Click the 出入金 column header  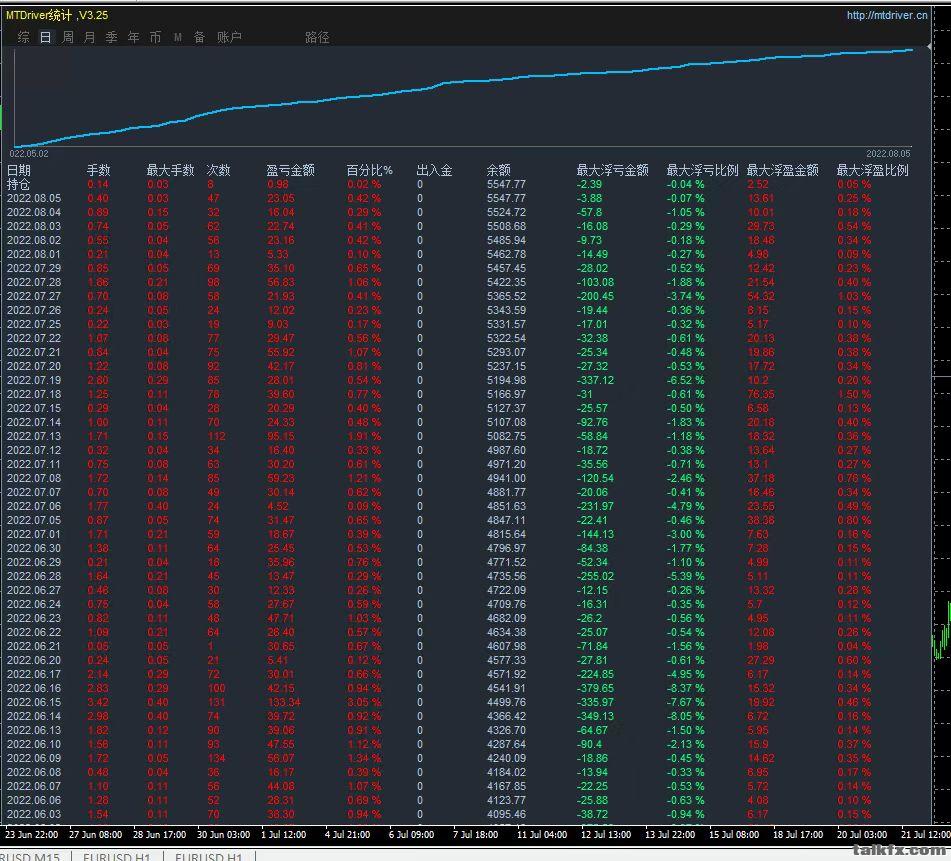click(434, 170)
